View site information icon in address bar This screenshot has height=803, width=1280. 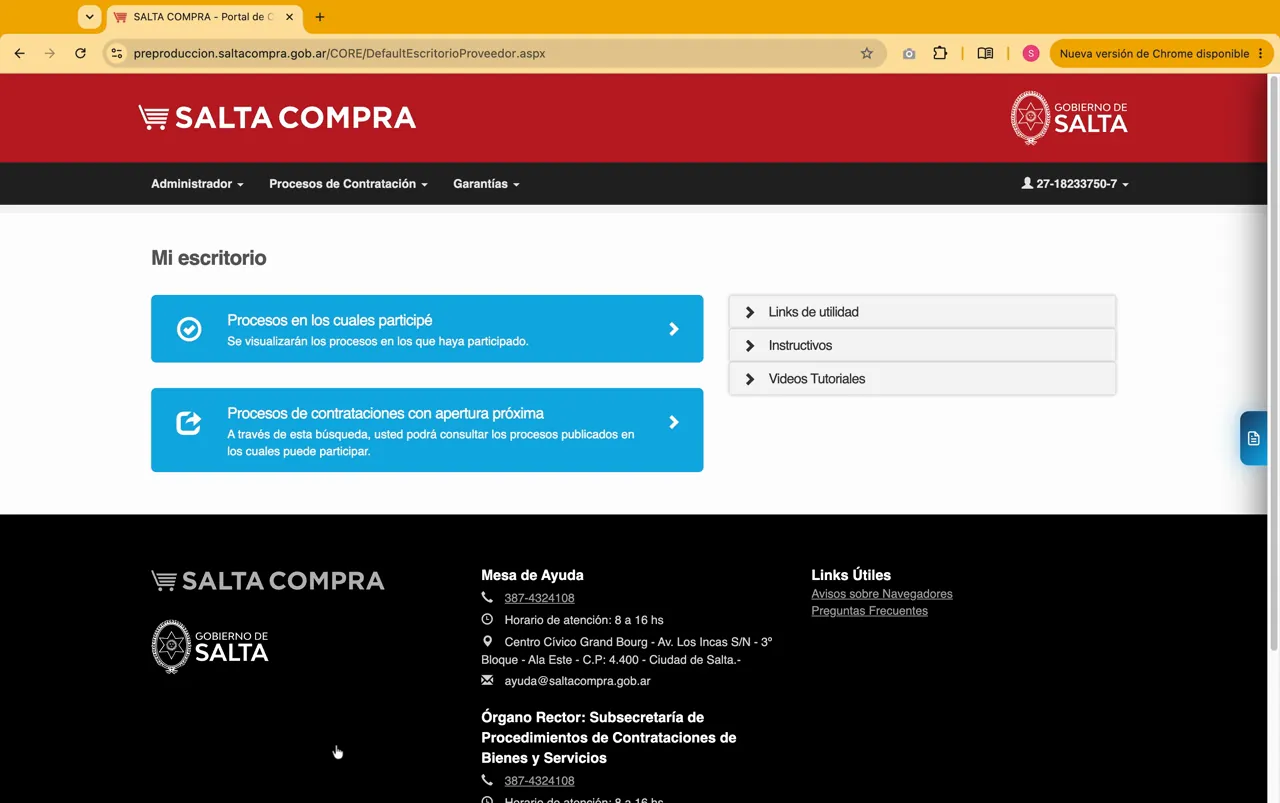[116, 53]
